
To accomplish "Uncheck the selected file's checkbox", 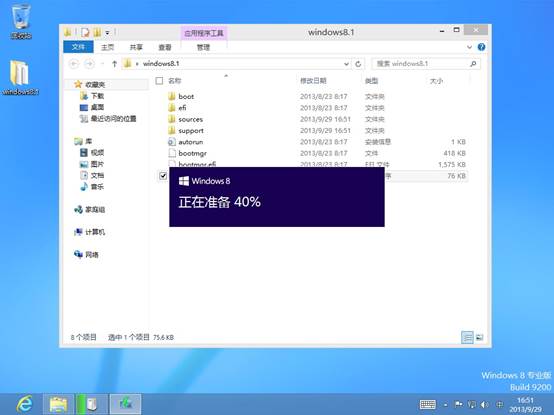I will (x=163, y=176).
